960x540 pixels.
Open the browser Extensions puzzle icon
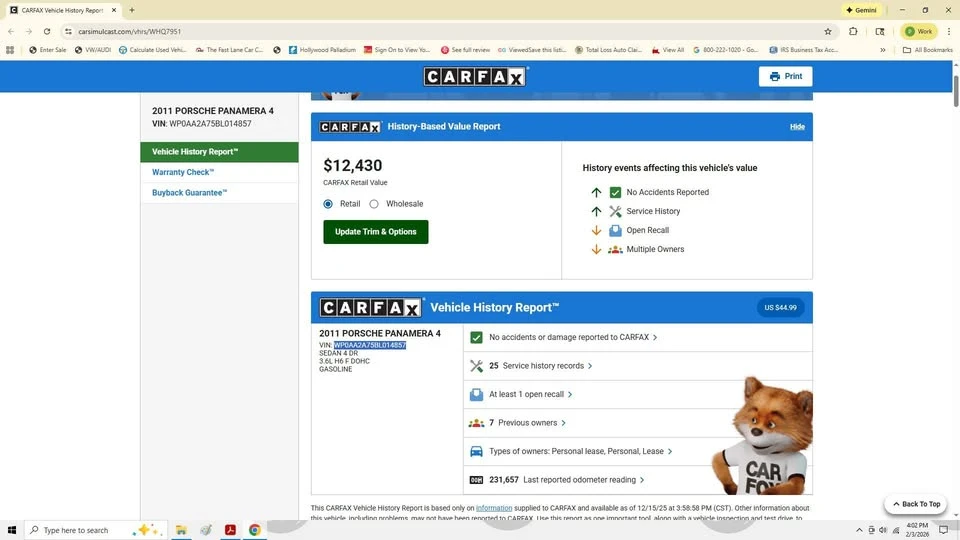(x=853, y=31)
